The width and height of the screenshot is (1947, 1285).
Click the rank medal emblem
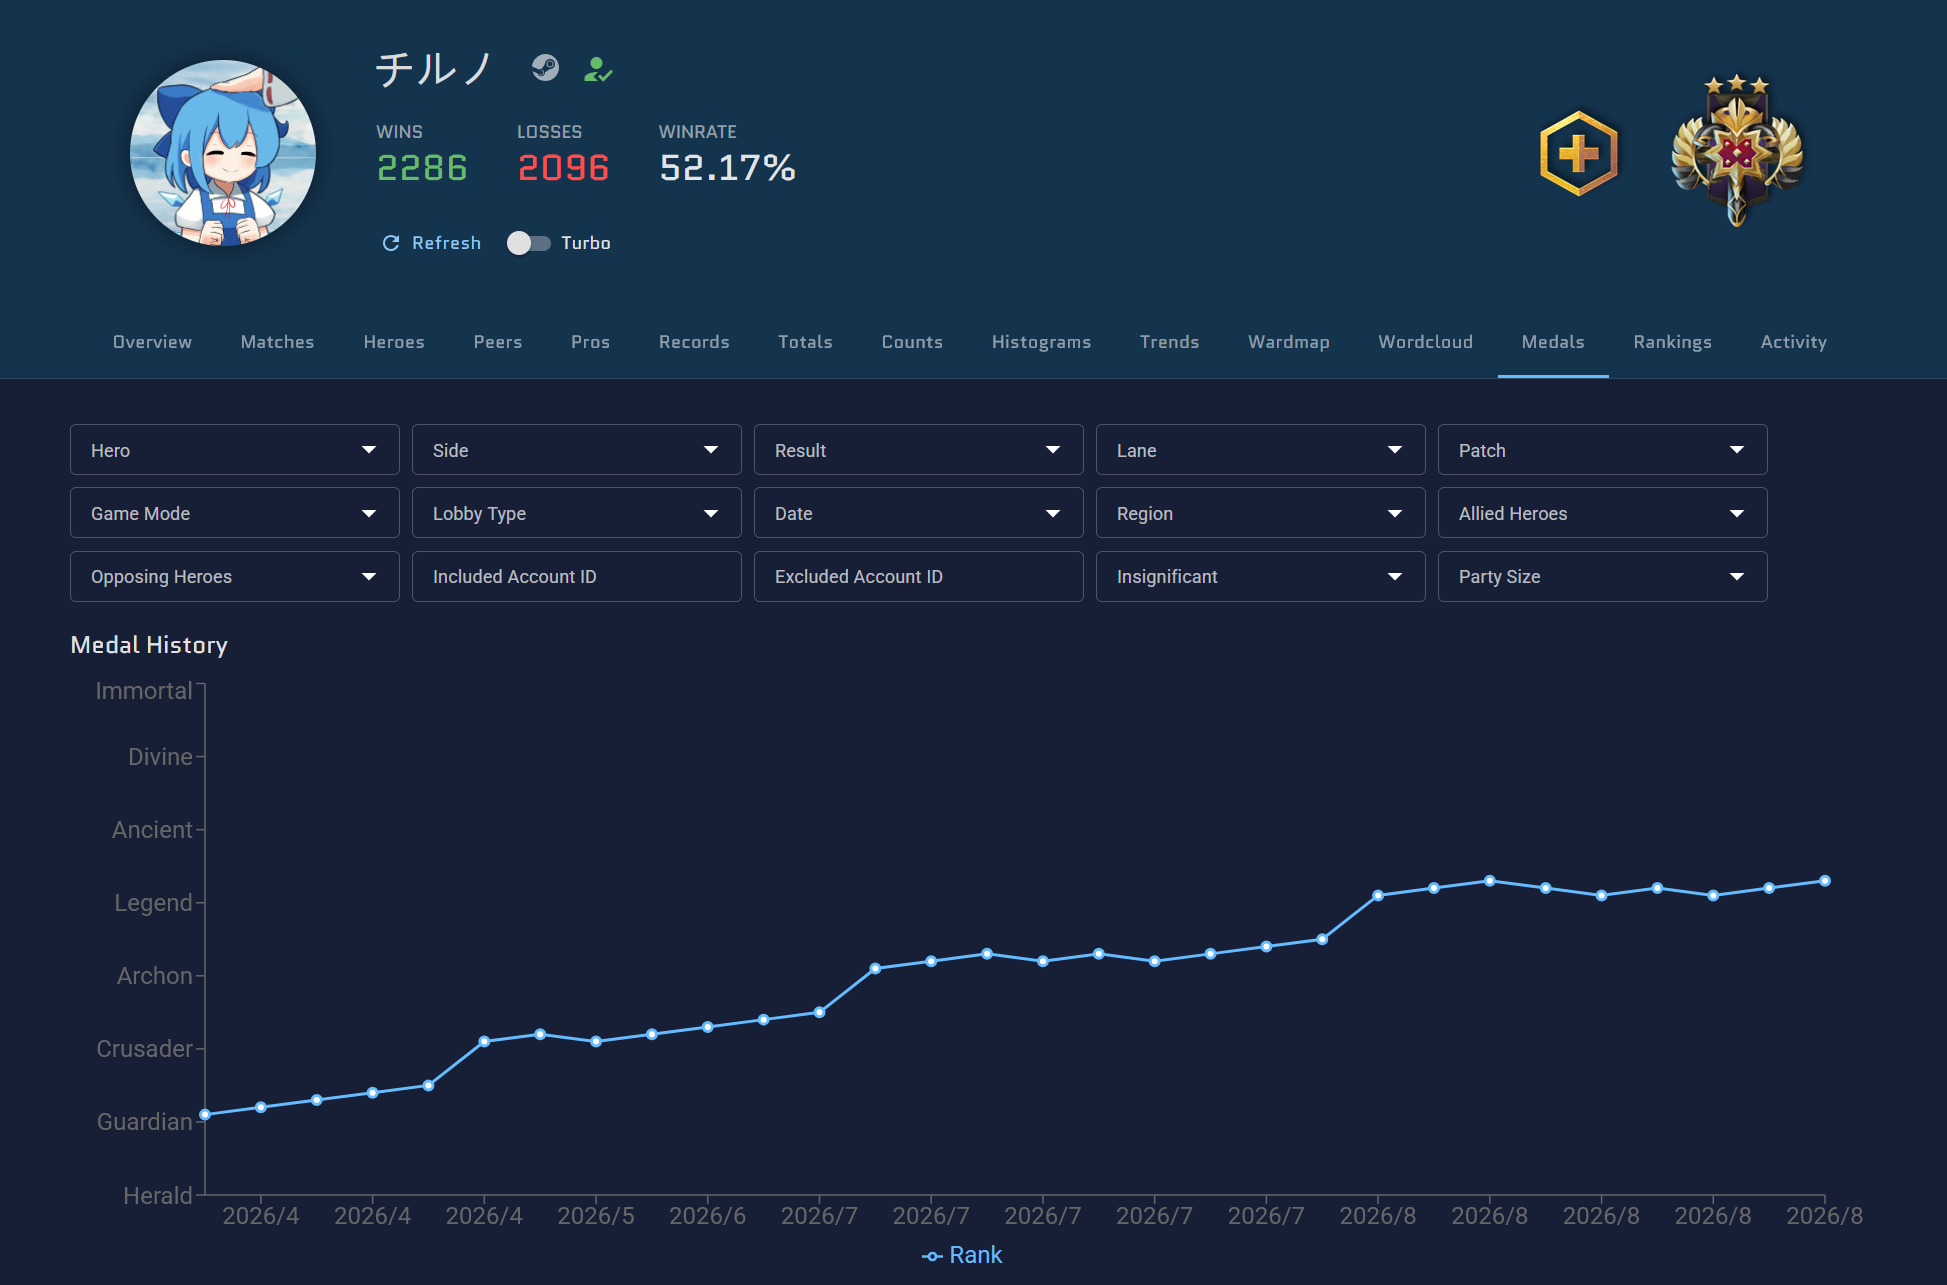pos(1737,151)
